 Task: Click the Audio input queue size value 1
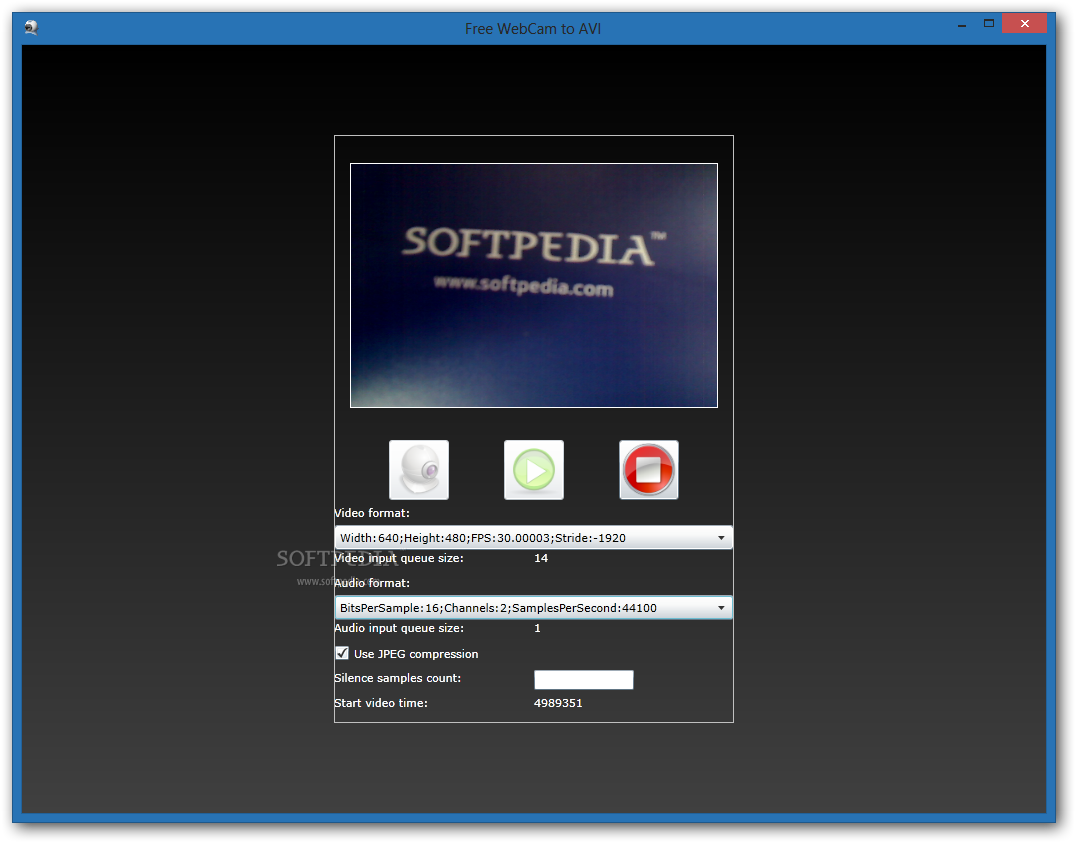537,628
